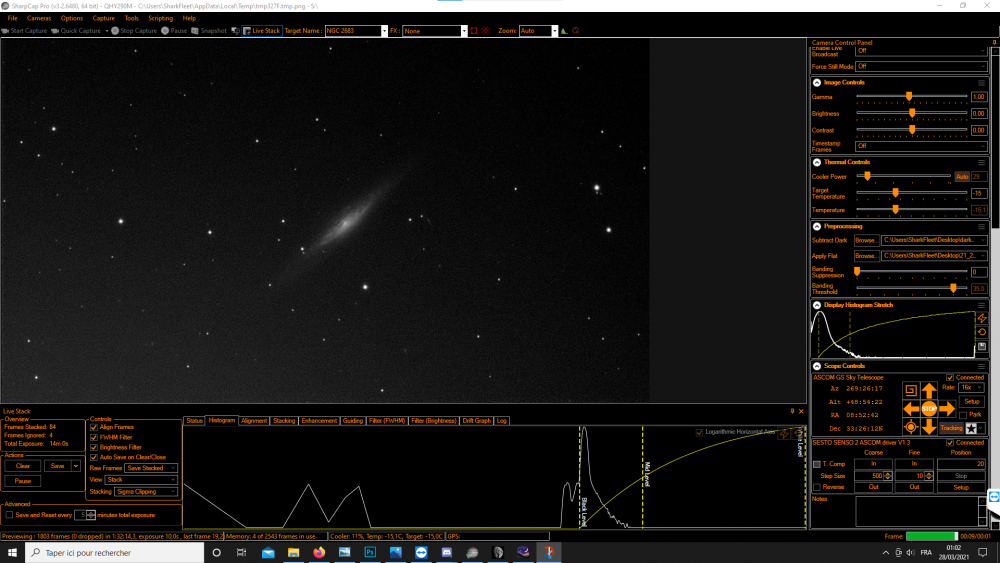This screenshot has height=563, width=1000.
Task: Open the Raw Frames Save Stacked dropdown
Action: point(152,468)
